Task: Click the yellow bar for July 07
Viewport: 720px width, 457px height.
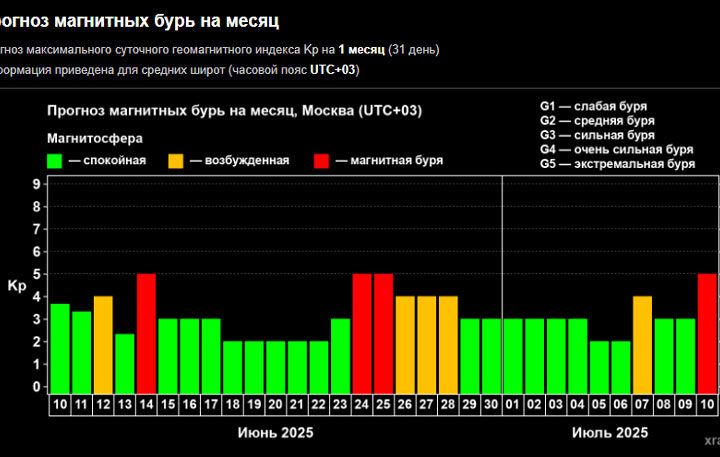Action: pos(642,343)
